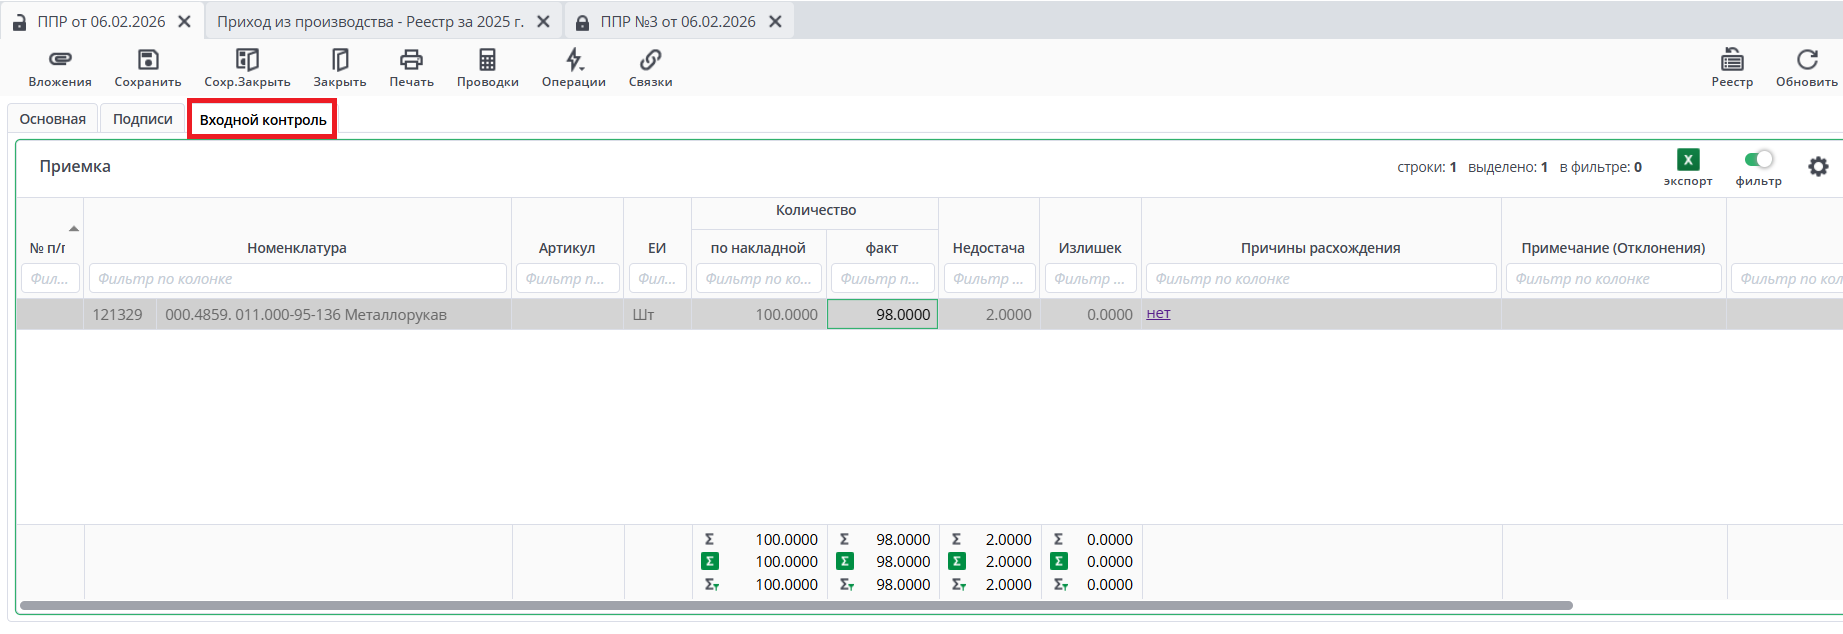Click the нет link in Причины расхождения

pos(1158,314)
